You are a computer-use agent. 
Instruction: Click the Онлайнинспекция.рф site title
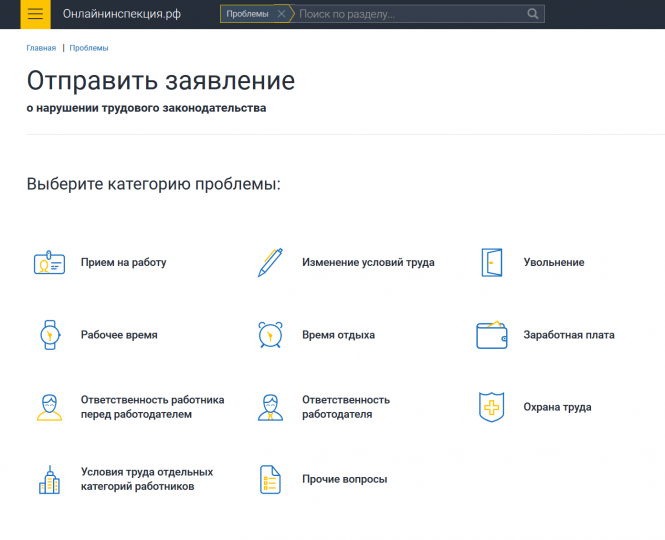click(x=122, y=14)
